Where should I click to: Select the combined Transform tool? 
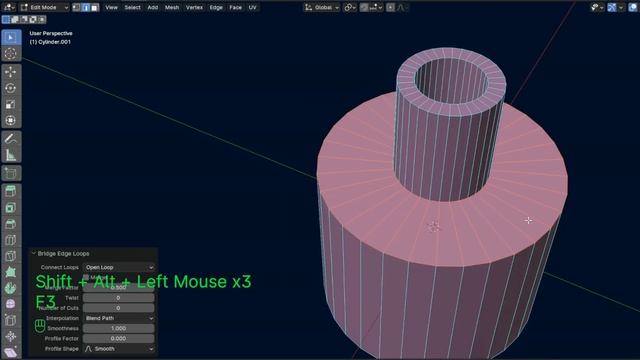click(x=11, y=120)
